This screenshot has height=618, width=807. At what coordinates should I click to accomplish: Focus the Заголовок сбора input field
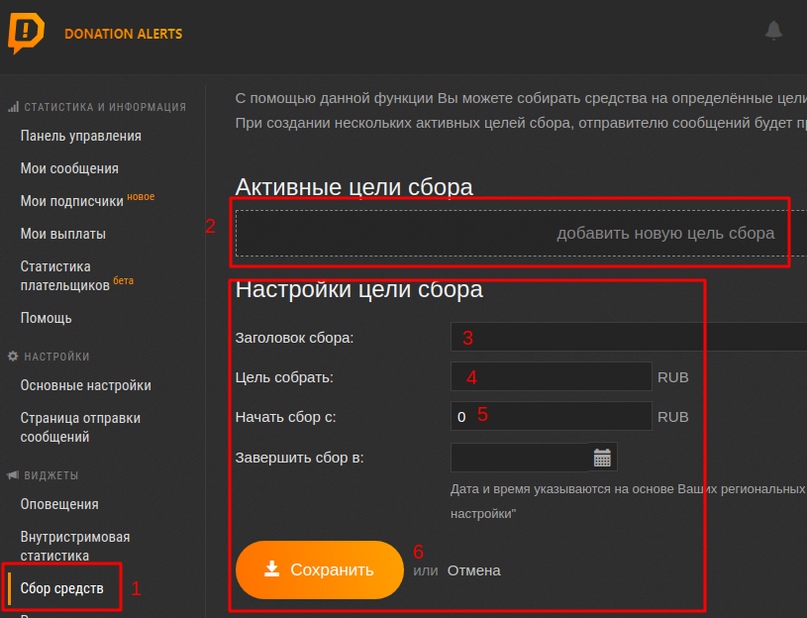(628, 337)
